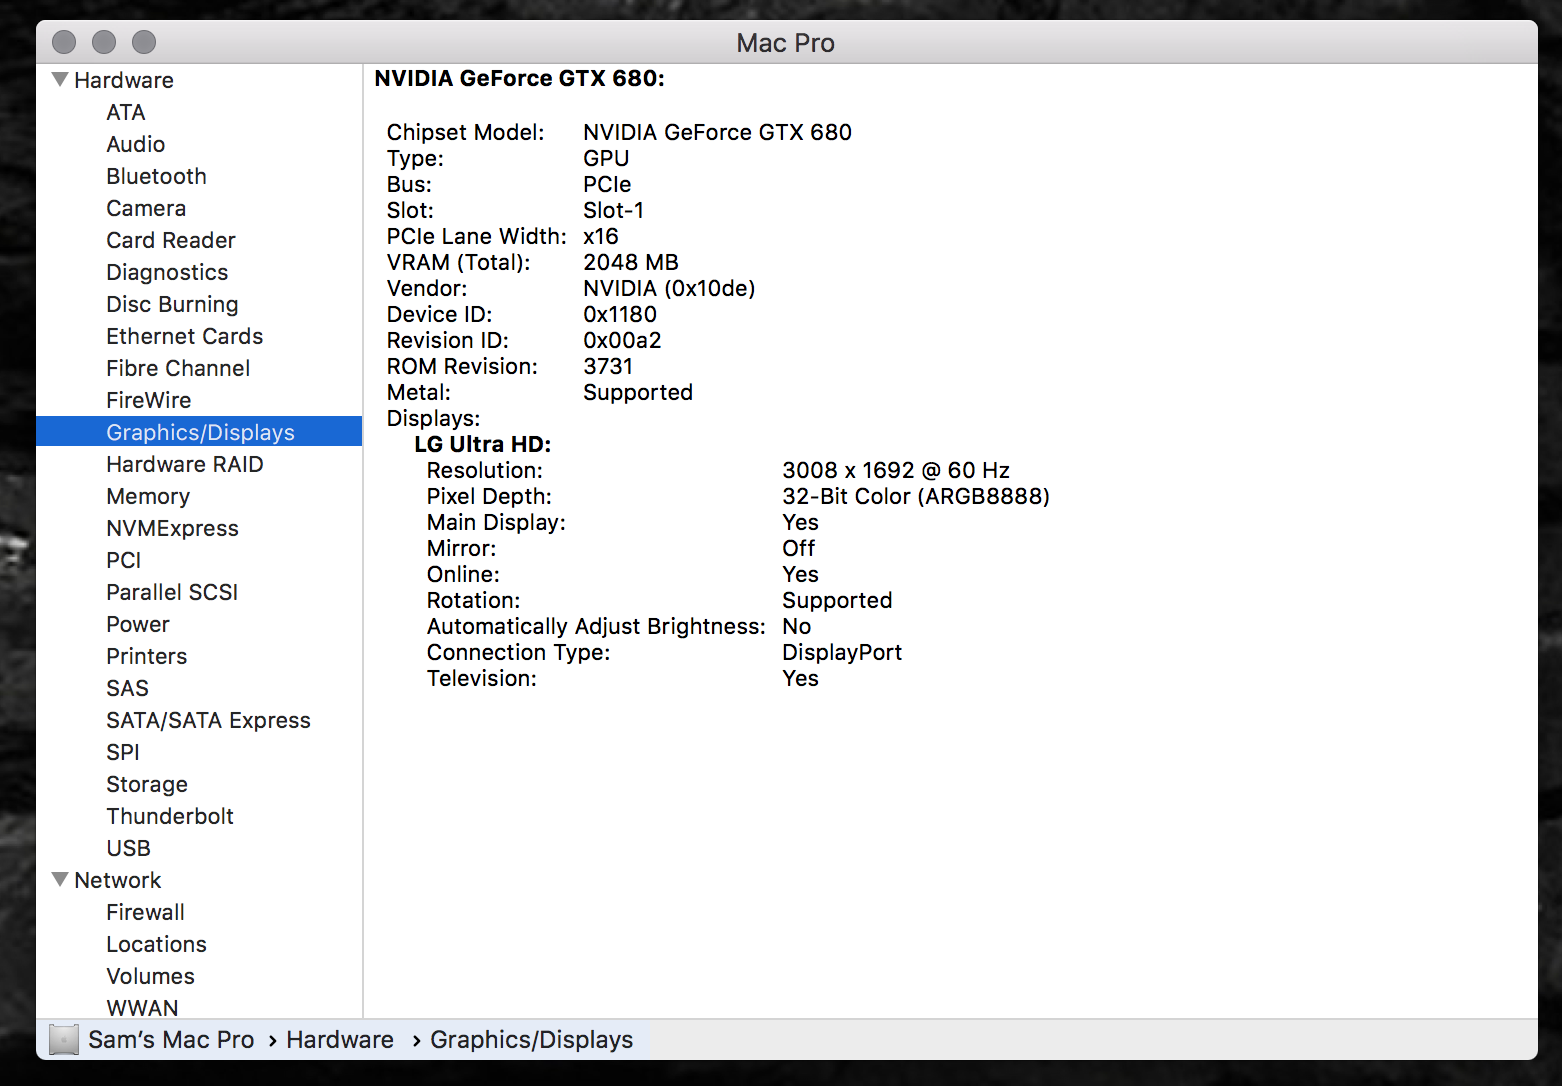Select NVMExpress in the sidebar
Image resolution: width=1562 pixels, height=1086 pixels.
coord(173,528)
